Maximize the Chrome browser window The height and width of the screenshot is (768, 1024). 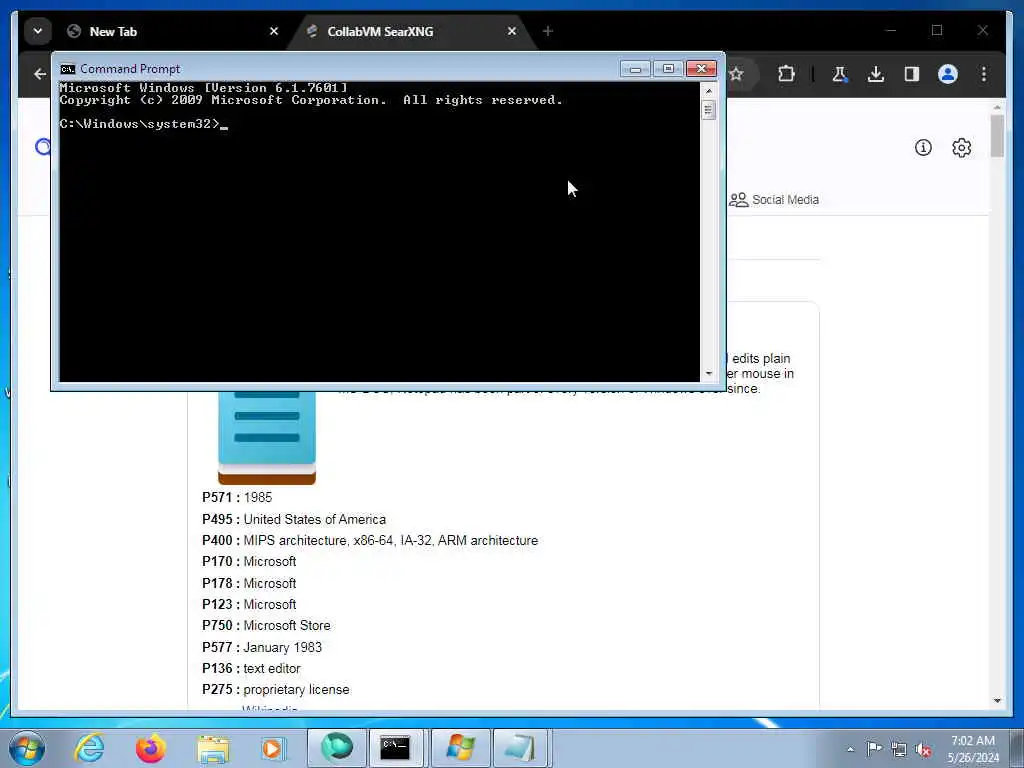pyautogui.click(x=937, y=31)
